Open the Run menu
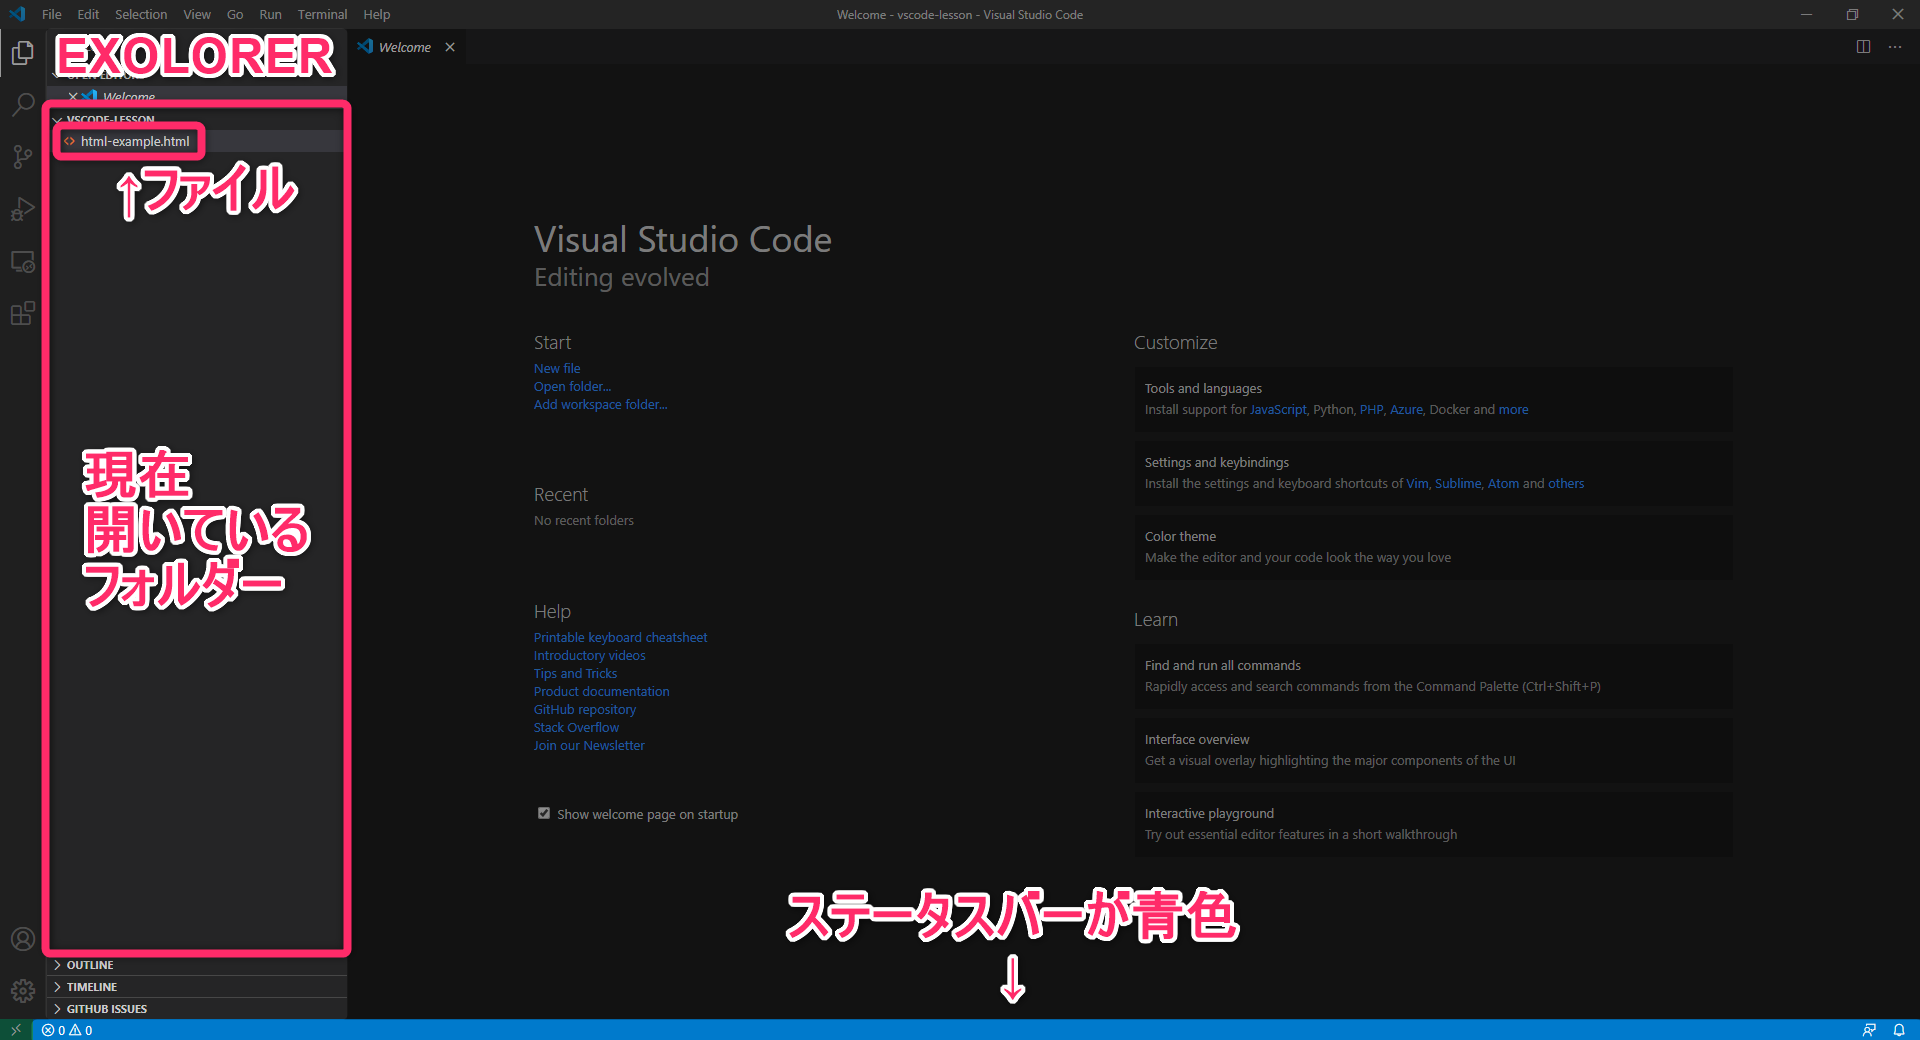 [270, 14]
